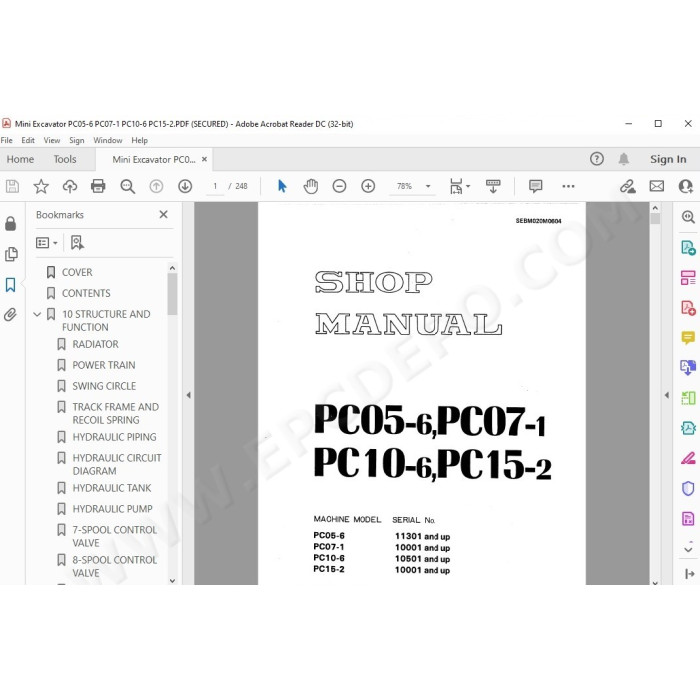Image resolution: width=700 pixels, height=700 pixels.
Task: Open the notifications bell
Action: 624,159
